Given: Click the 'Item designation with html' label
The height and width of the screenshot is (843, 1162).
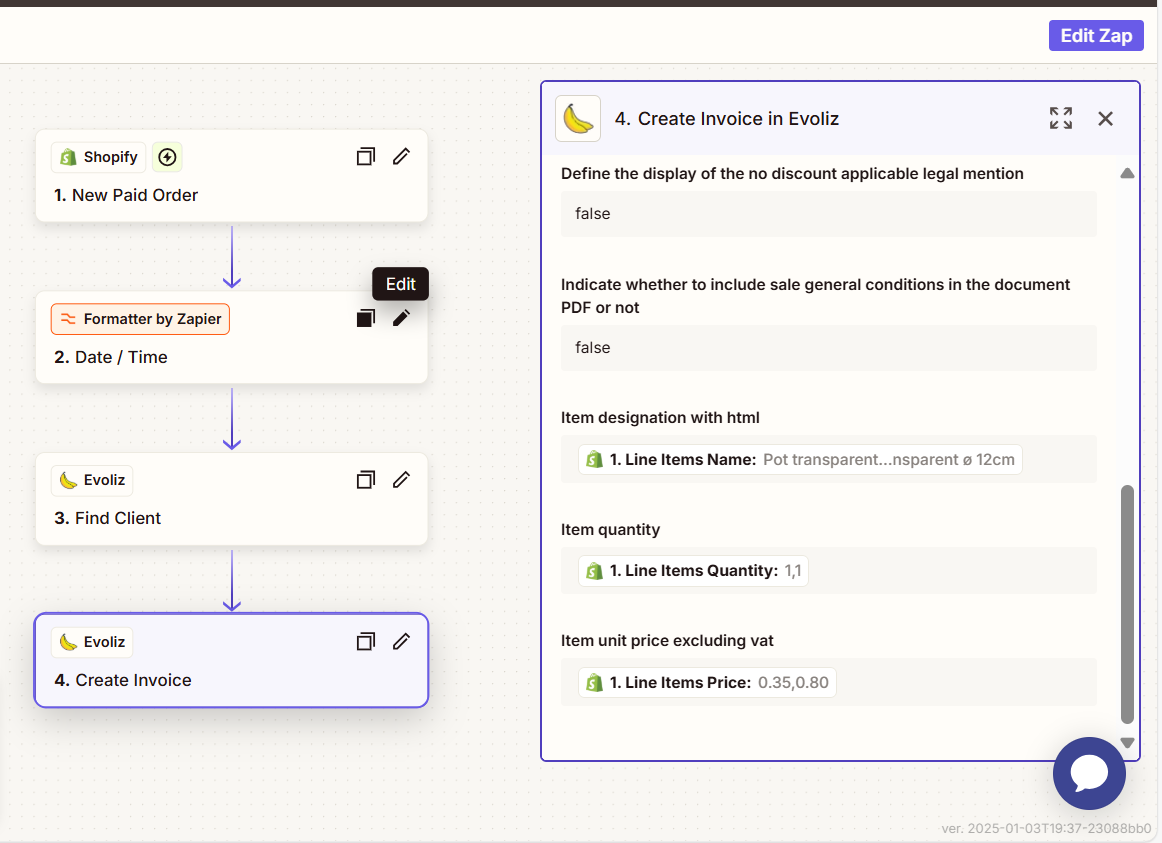Looking at the screenshot, I should pos(660,418).
